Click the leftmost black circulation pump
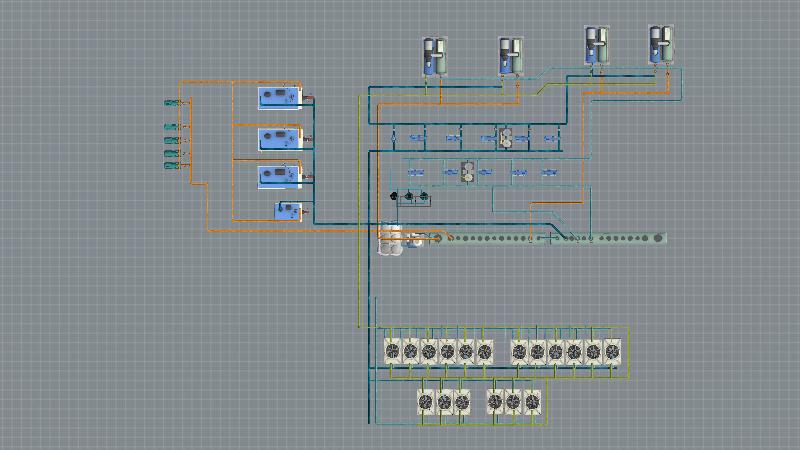The width and height of the screenshot is (800, 450). point(394,196)
